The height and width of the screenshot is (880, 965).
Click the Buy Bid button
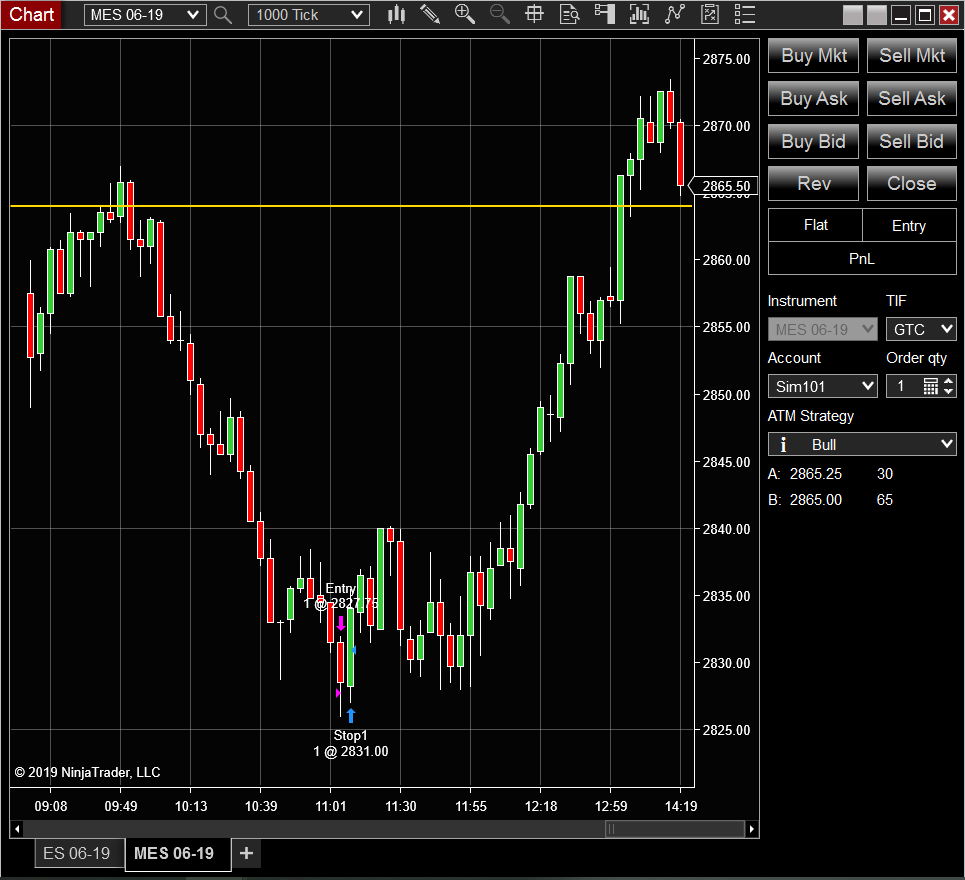[814, 142]
